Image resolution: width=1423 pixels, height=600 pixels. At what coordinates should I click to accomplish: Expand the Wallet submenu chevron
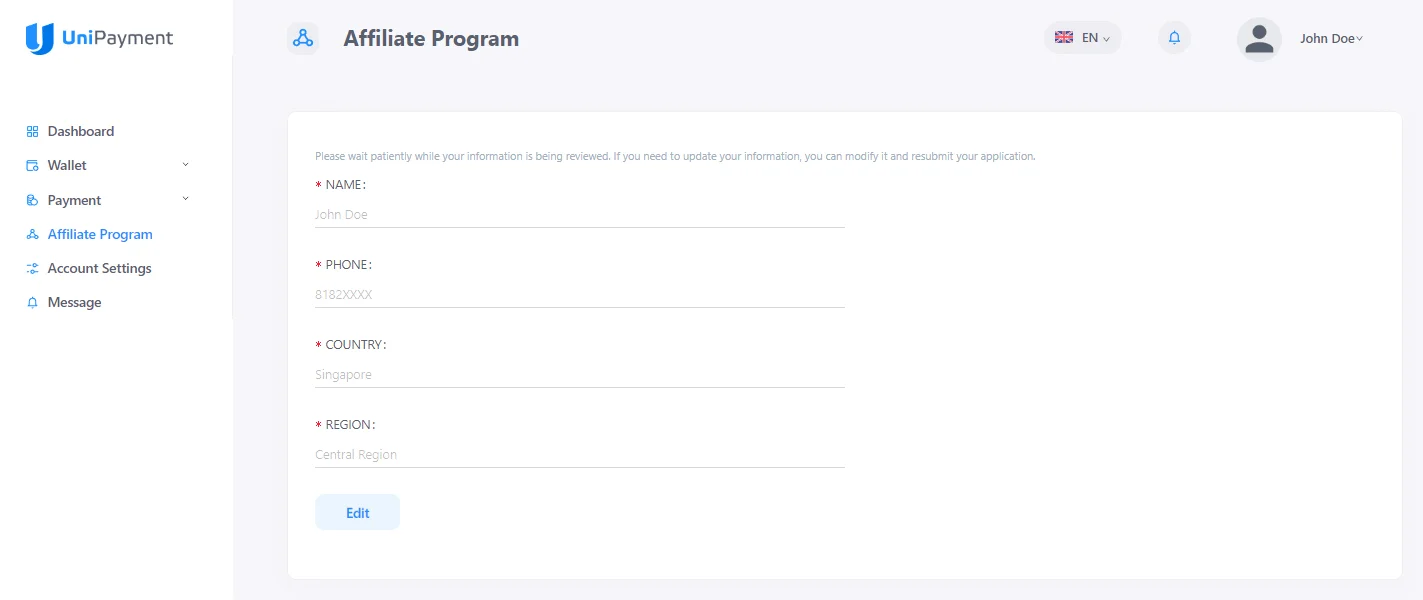pyautogui.click(x=185, y=164)
